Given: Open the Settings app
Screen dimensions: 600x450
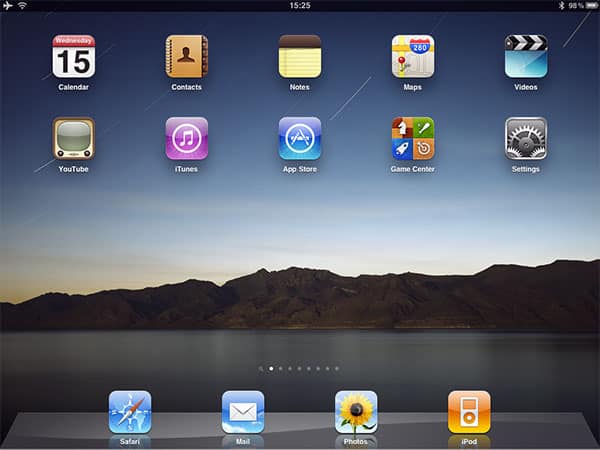Looking at the screenshot, I should [x=526, y=139].
